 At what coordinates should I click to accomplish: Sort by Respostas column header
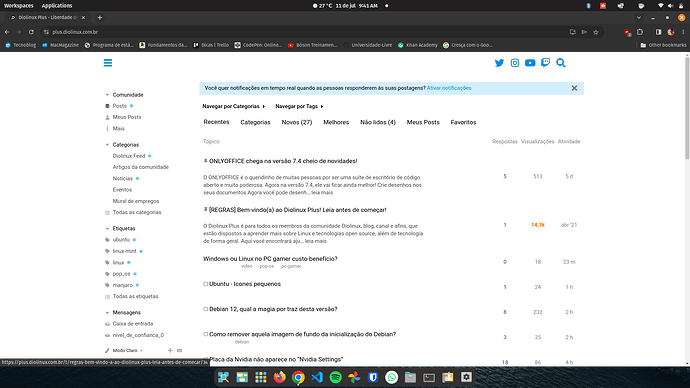(x=505, y=142)
